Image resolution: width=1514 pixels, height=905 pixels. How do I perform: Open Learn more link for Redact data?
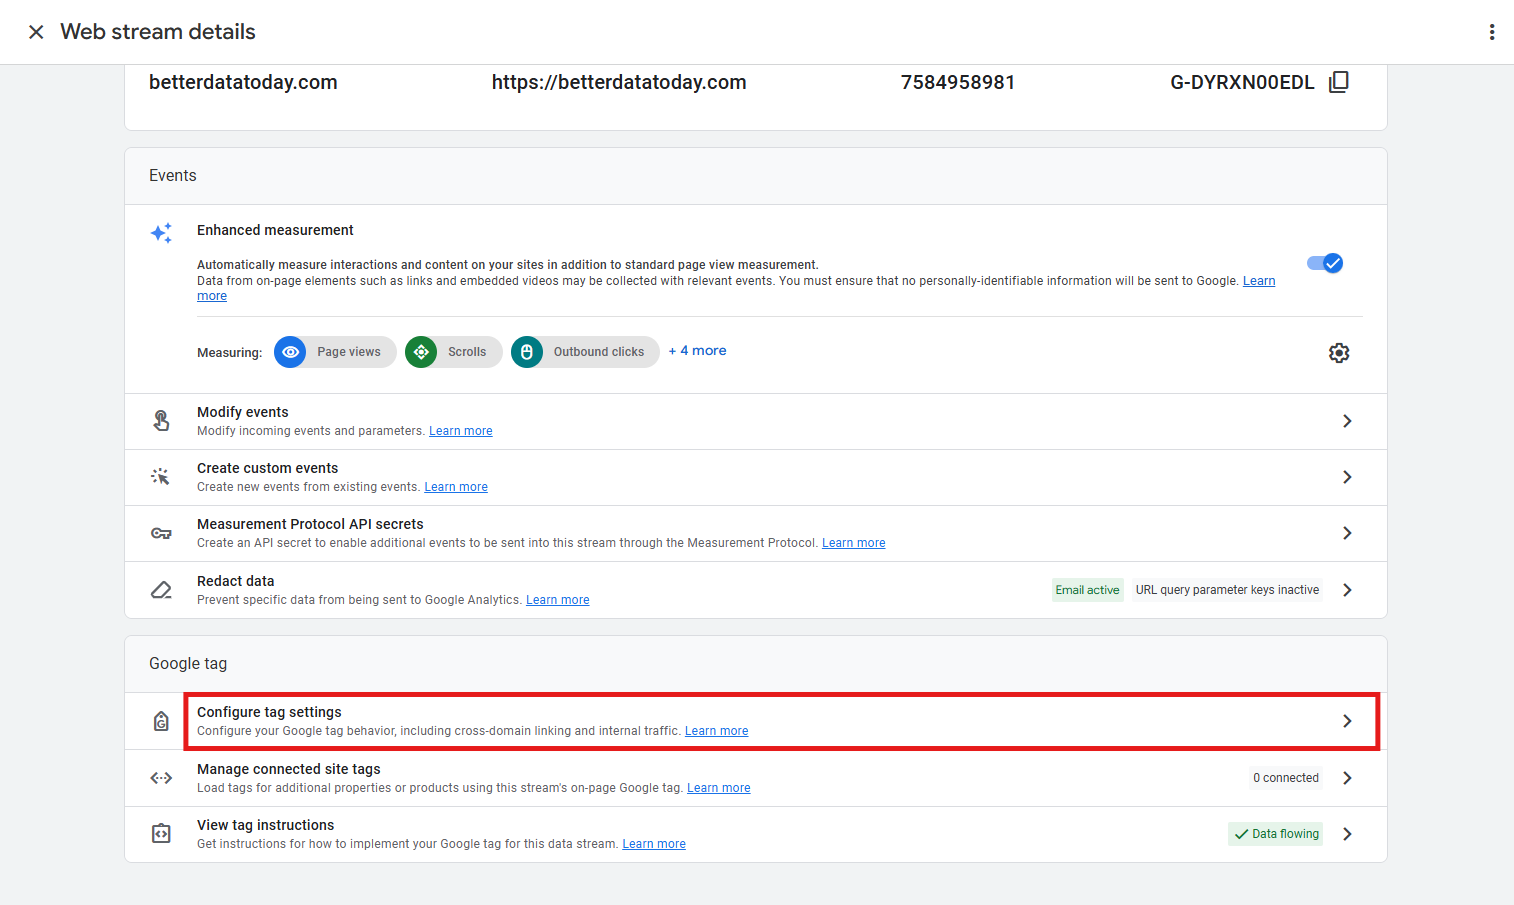pyautogui.click(x=558, y=600)
